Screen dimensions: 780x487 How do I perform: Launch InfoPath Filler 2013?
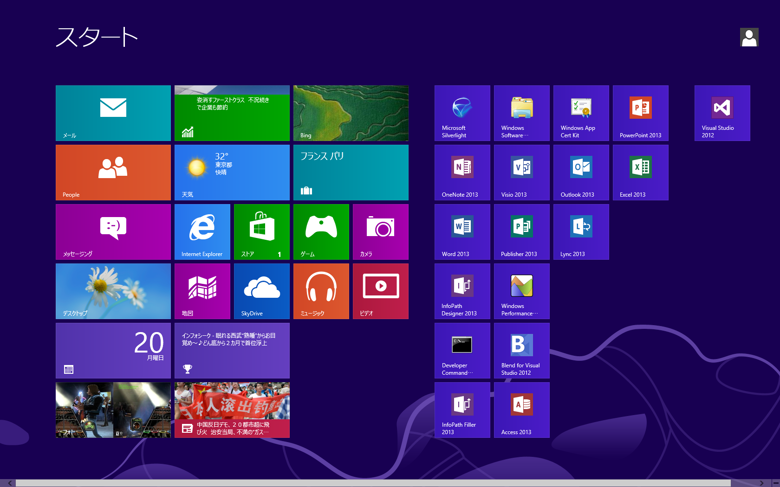click(462, 410)
